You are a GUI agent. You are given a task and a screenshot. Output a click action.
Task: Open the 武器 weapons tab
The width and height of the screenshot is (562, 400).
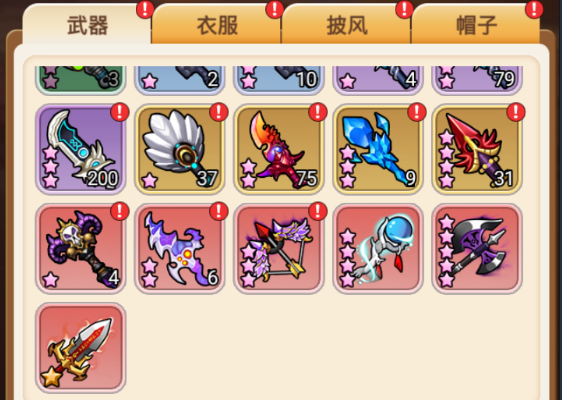point(87,24)
